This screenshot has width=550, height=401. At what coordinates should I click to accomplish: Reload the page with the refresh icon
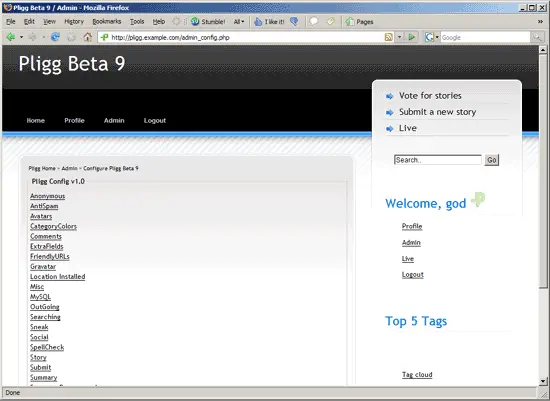click(x=55, y=36)
